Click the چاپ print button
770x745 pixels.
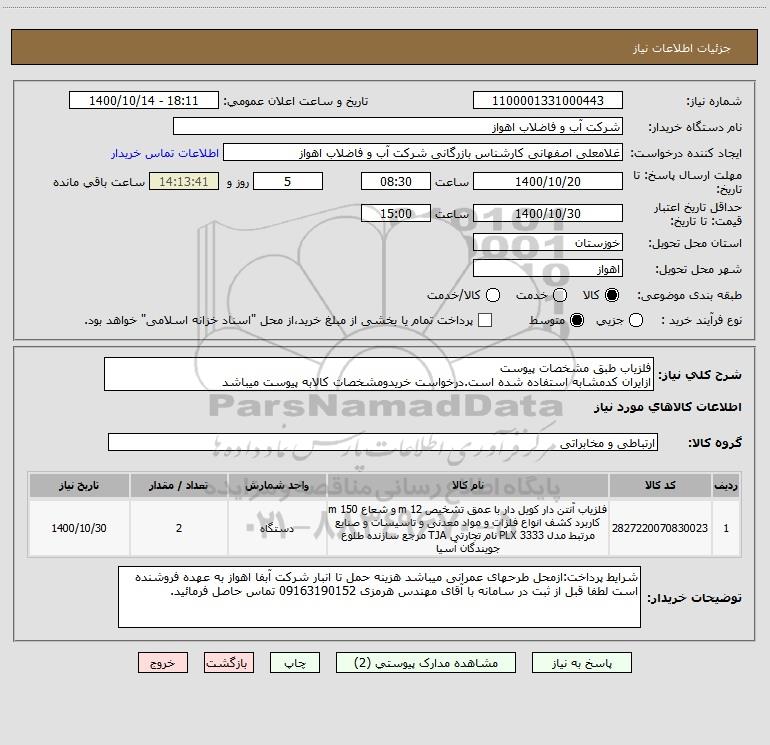tap(295, 662)
